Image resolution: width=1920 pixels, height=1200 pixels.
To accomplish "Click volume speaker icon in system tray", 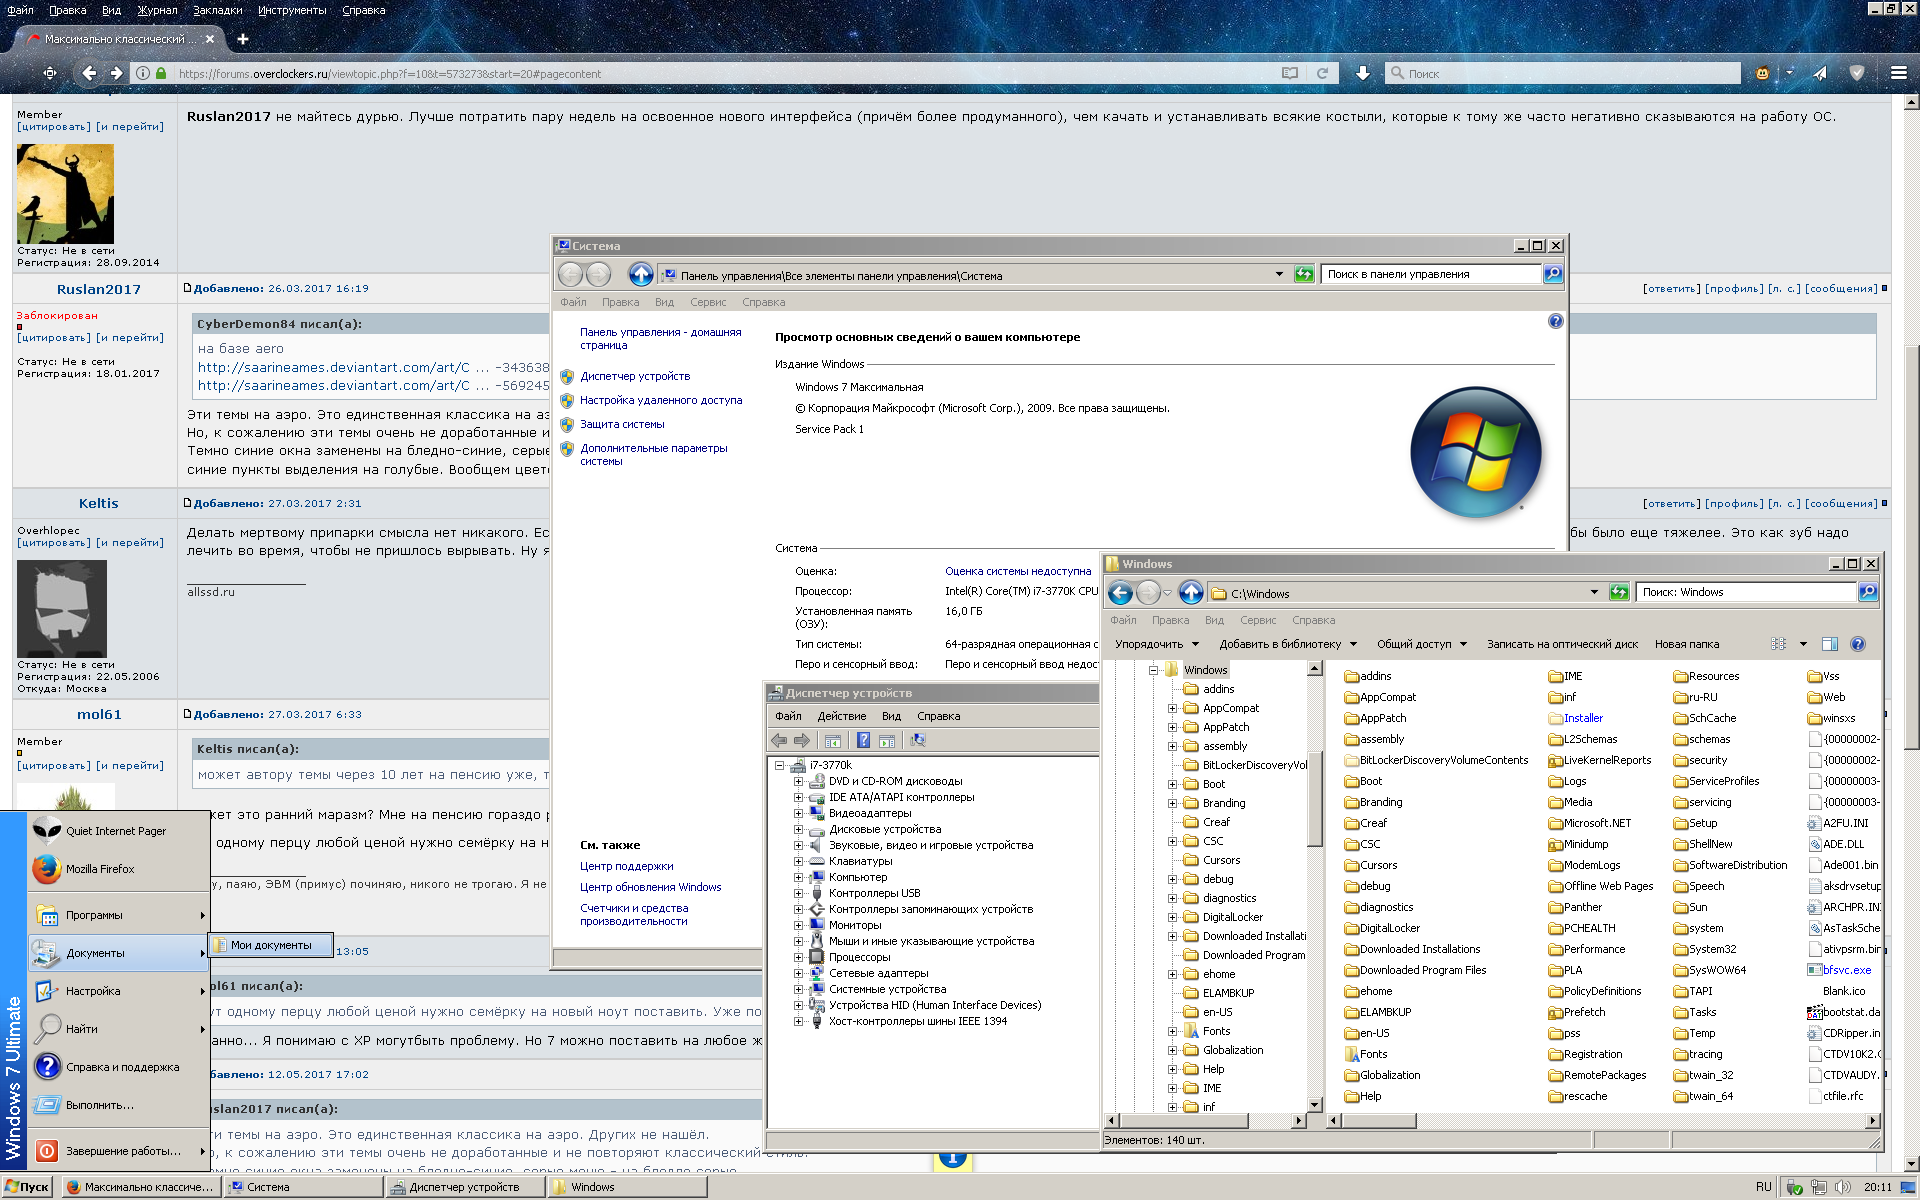I will click(x=1842, y=1187).
